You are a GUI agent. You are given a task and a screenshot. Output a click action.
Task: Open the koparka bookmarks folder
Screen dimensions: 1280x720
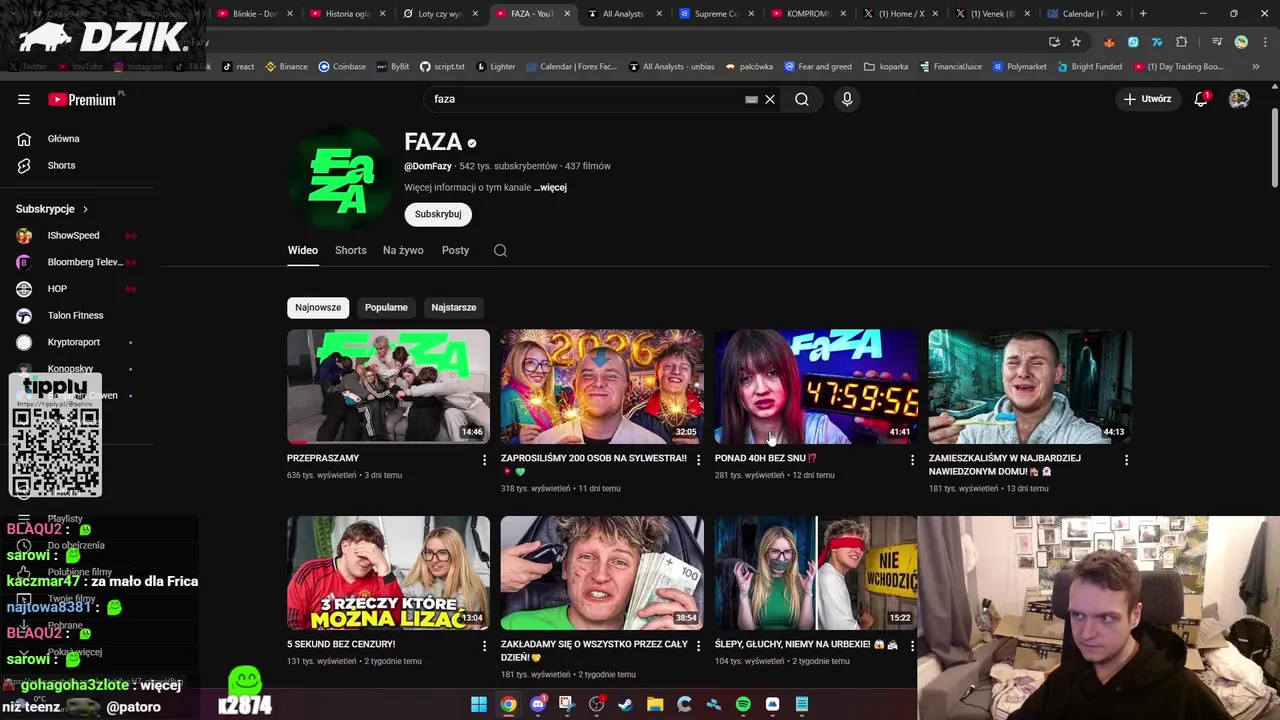(886, 66)
